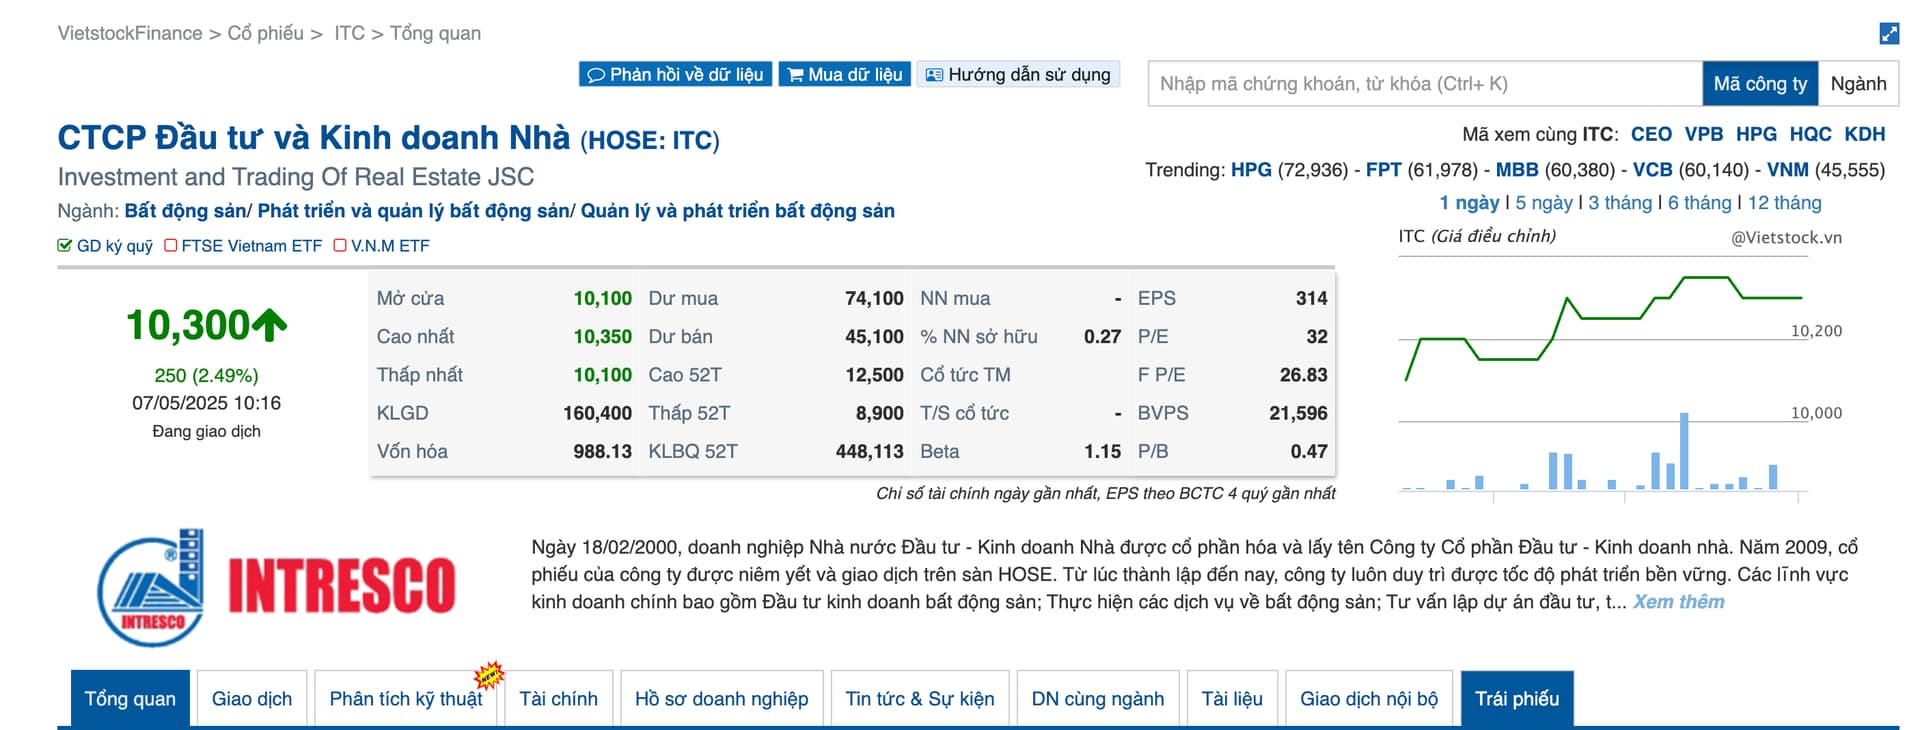Toggle the 'FTSE Vietnam ETF' checkbox

click(x=171, y=246)
